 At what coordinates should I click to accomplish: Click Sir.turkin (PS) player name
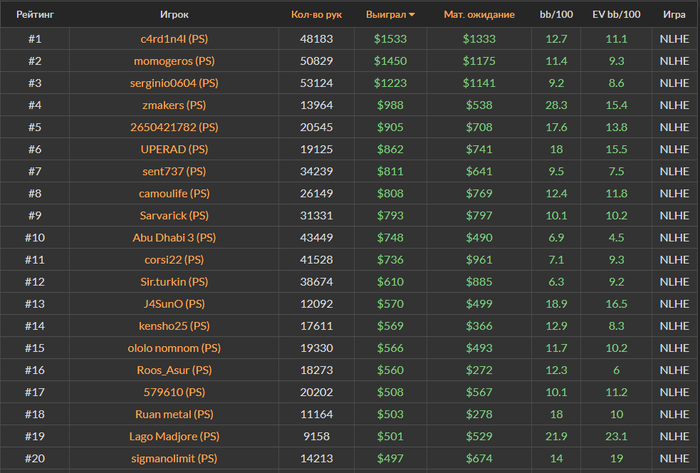coord(174,282)
